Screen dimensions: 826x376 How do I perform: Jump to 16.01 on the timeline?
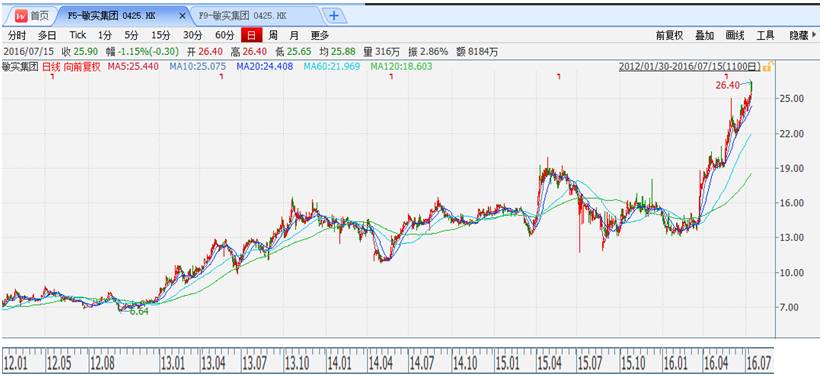coord(676,363)
